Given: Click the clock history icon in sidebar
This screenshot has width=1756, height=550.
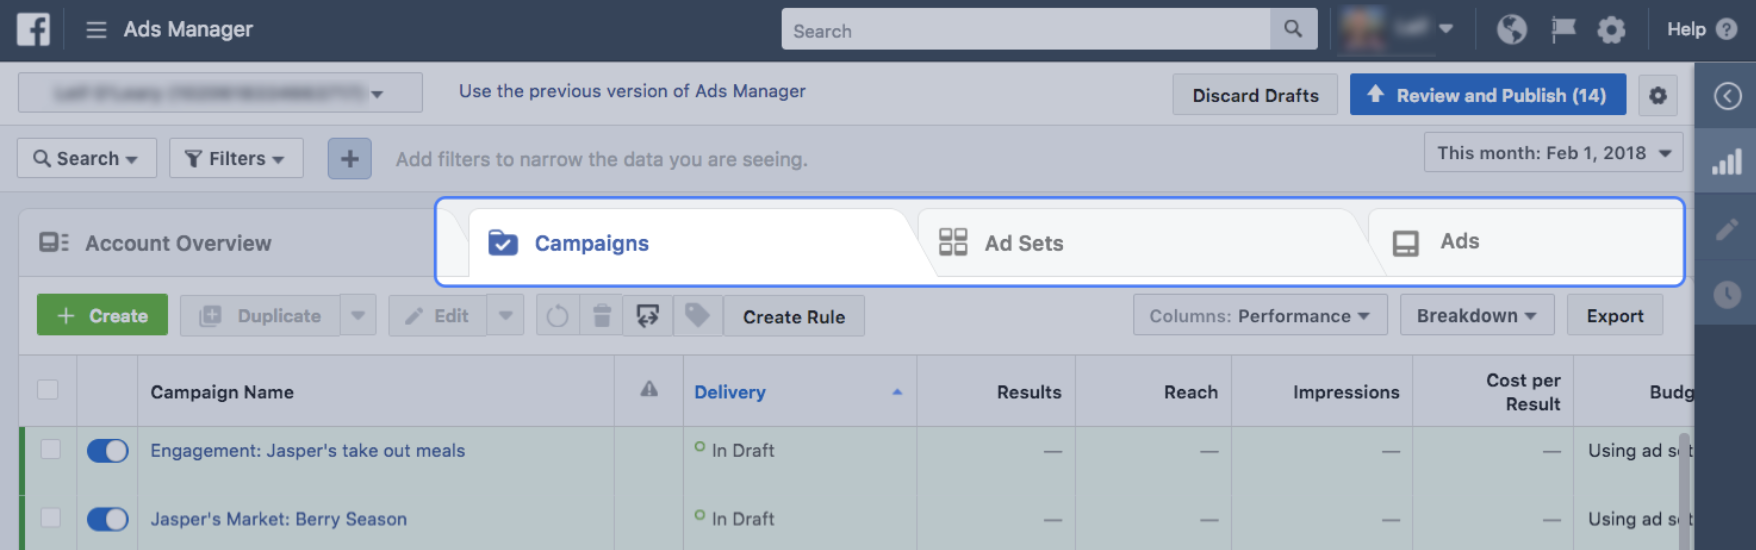Looking at the screenshot, I should tap(1726, 294).
